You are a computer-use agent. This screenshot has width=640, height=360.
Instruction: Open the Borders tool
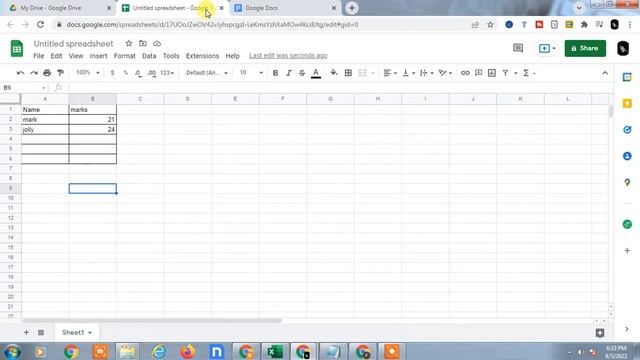click(348, 73)
